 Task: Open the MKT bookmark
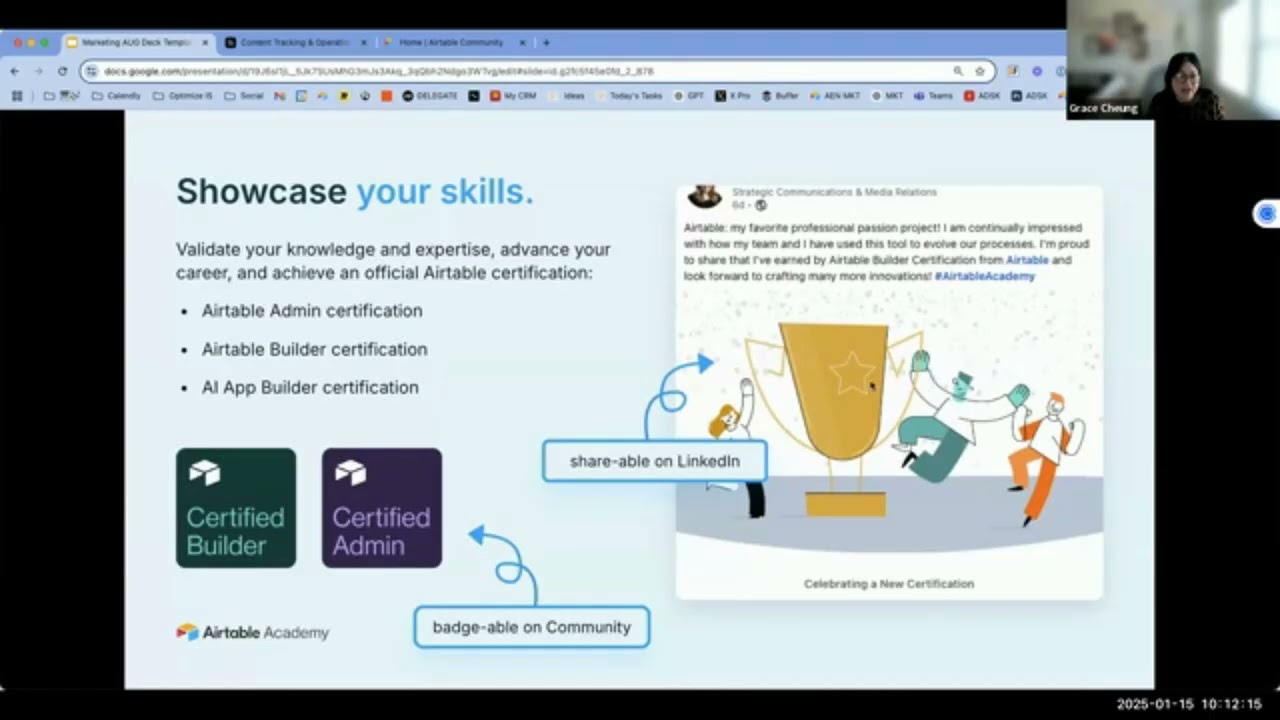tap(887, 96)
